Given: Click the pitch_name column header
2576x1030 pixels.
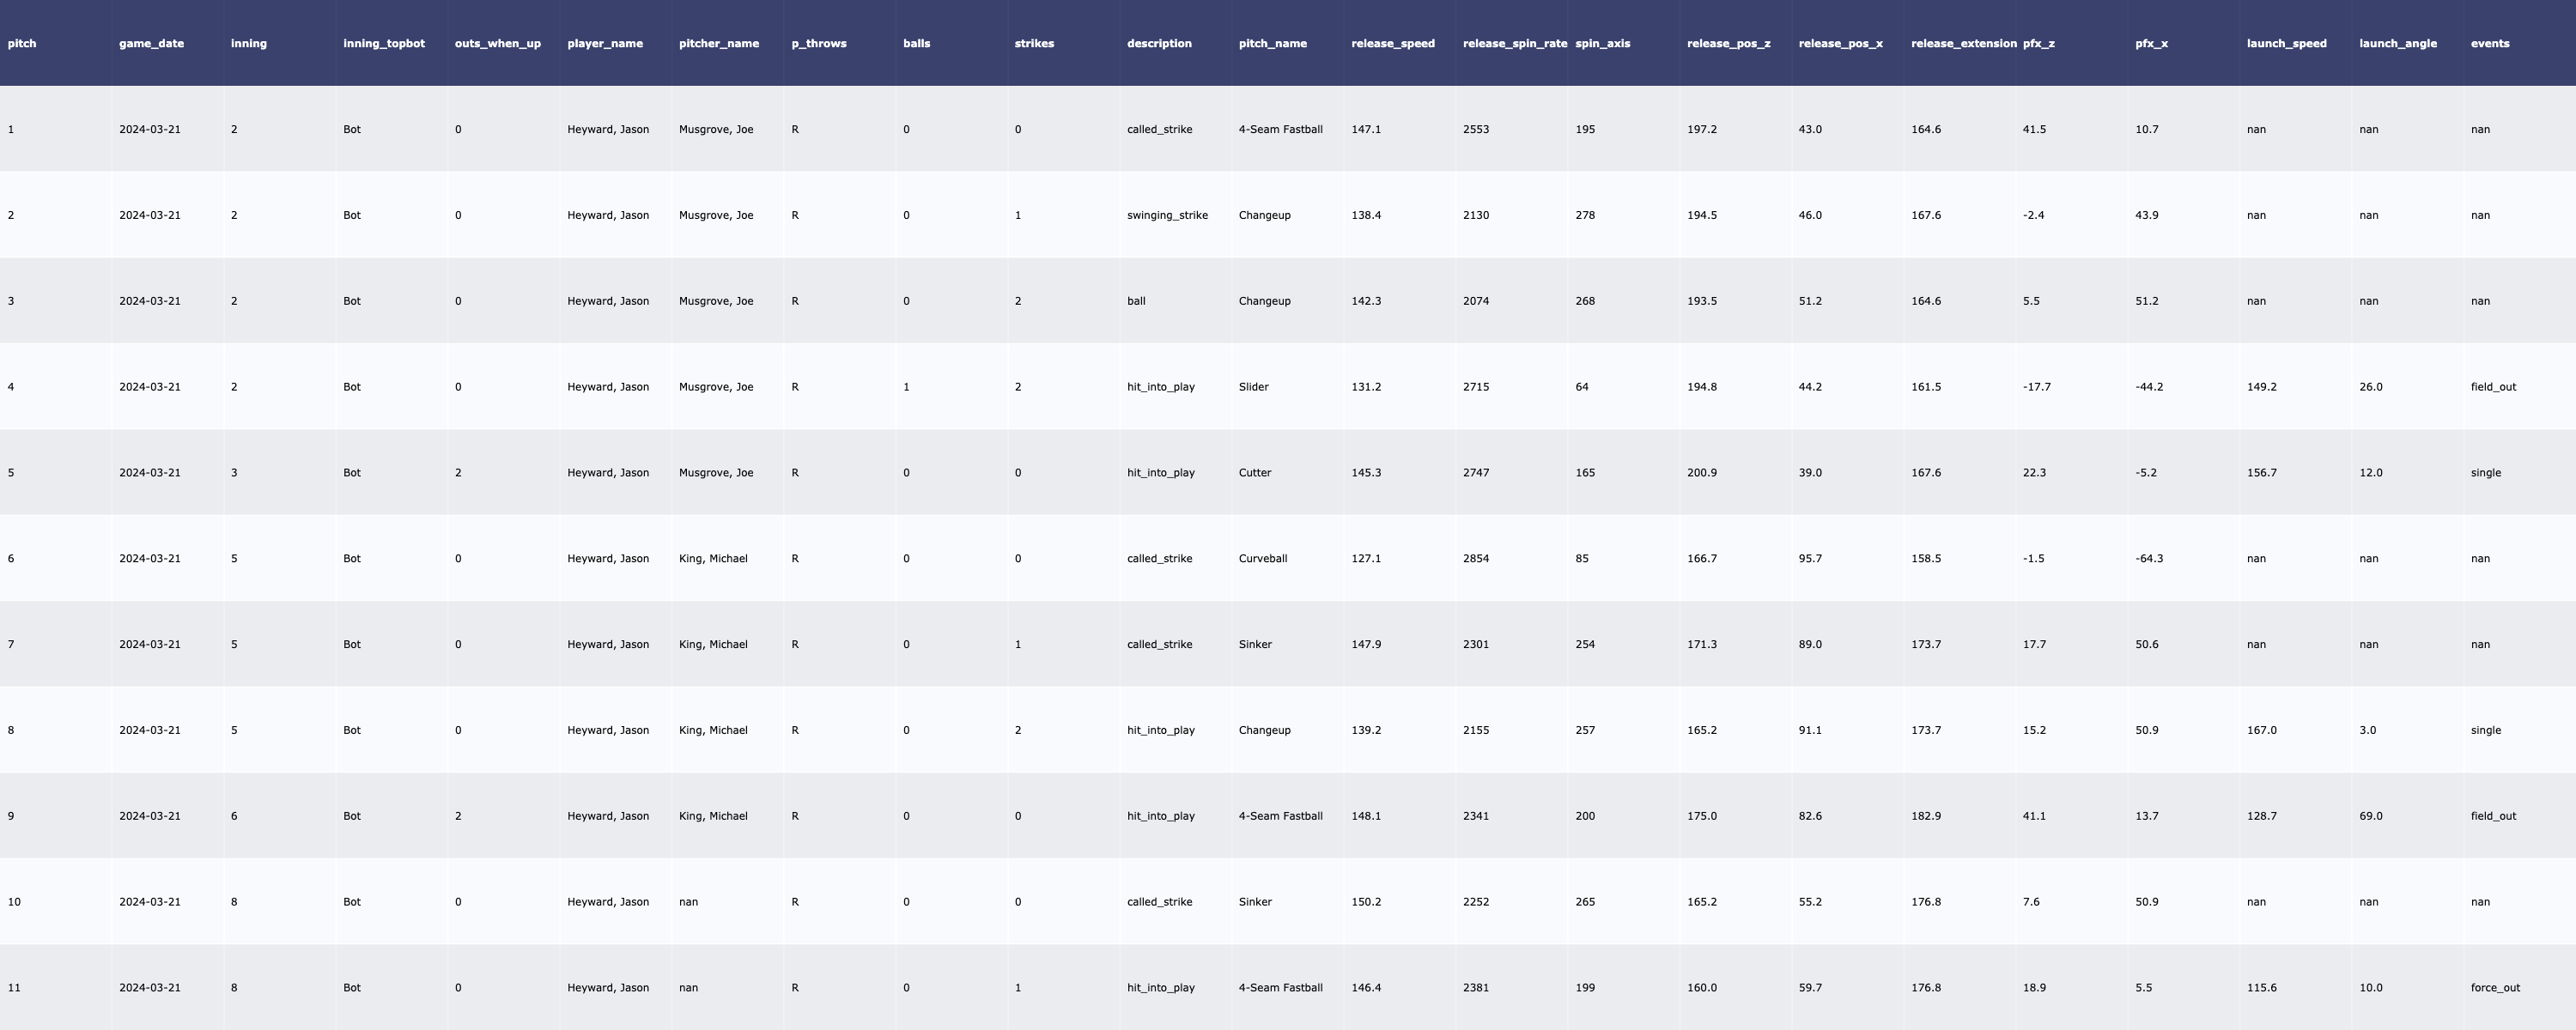Looking at the screenshot, I should (x=1272, y=44).
